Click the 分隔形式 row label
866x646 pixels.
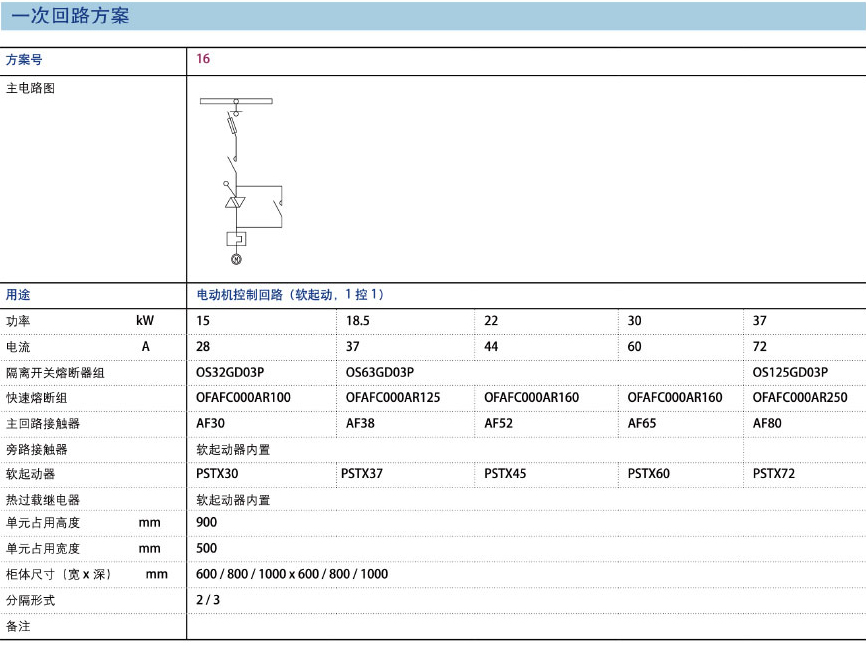click(x=30, y=600)
